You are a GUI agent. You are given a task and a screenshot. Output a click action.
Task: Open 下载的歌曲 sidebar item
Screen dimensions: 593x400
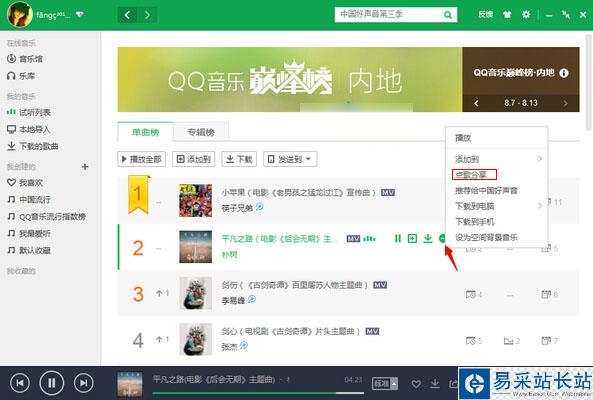[x=33, y=146]
